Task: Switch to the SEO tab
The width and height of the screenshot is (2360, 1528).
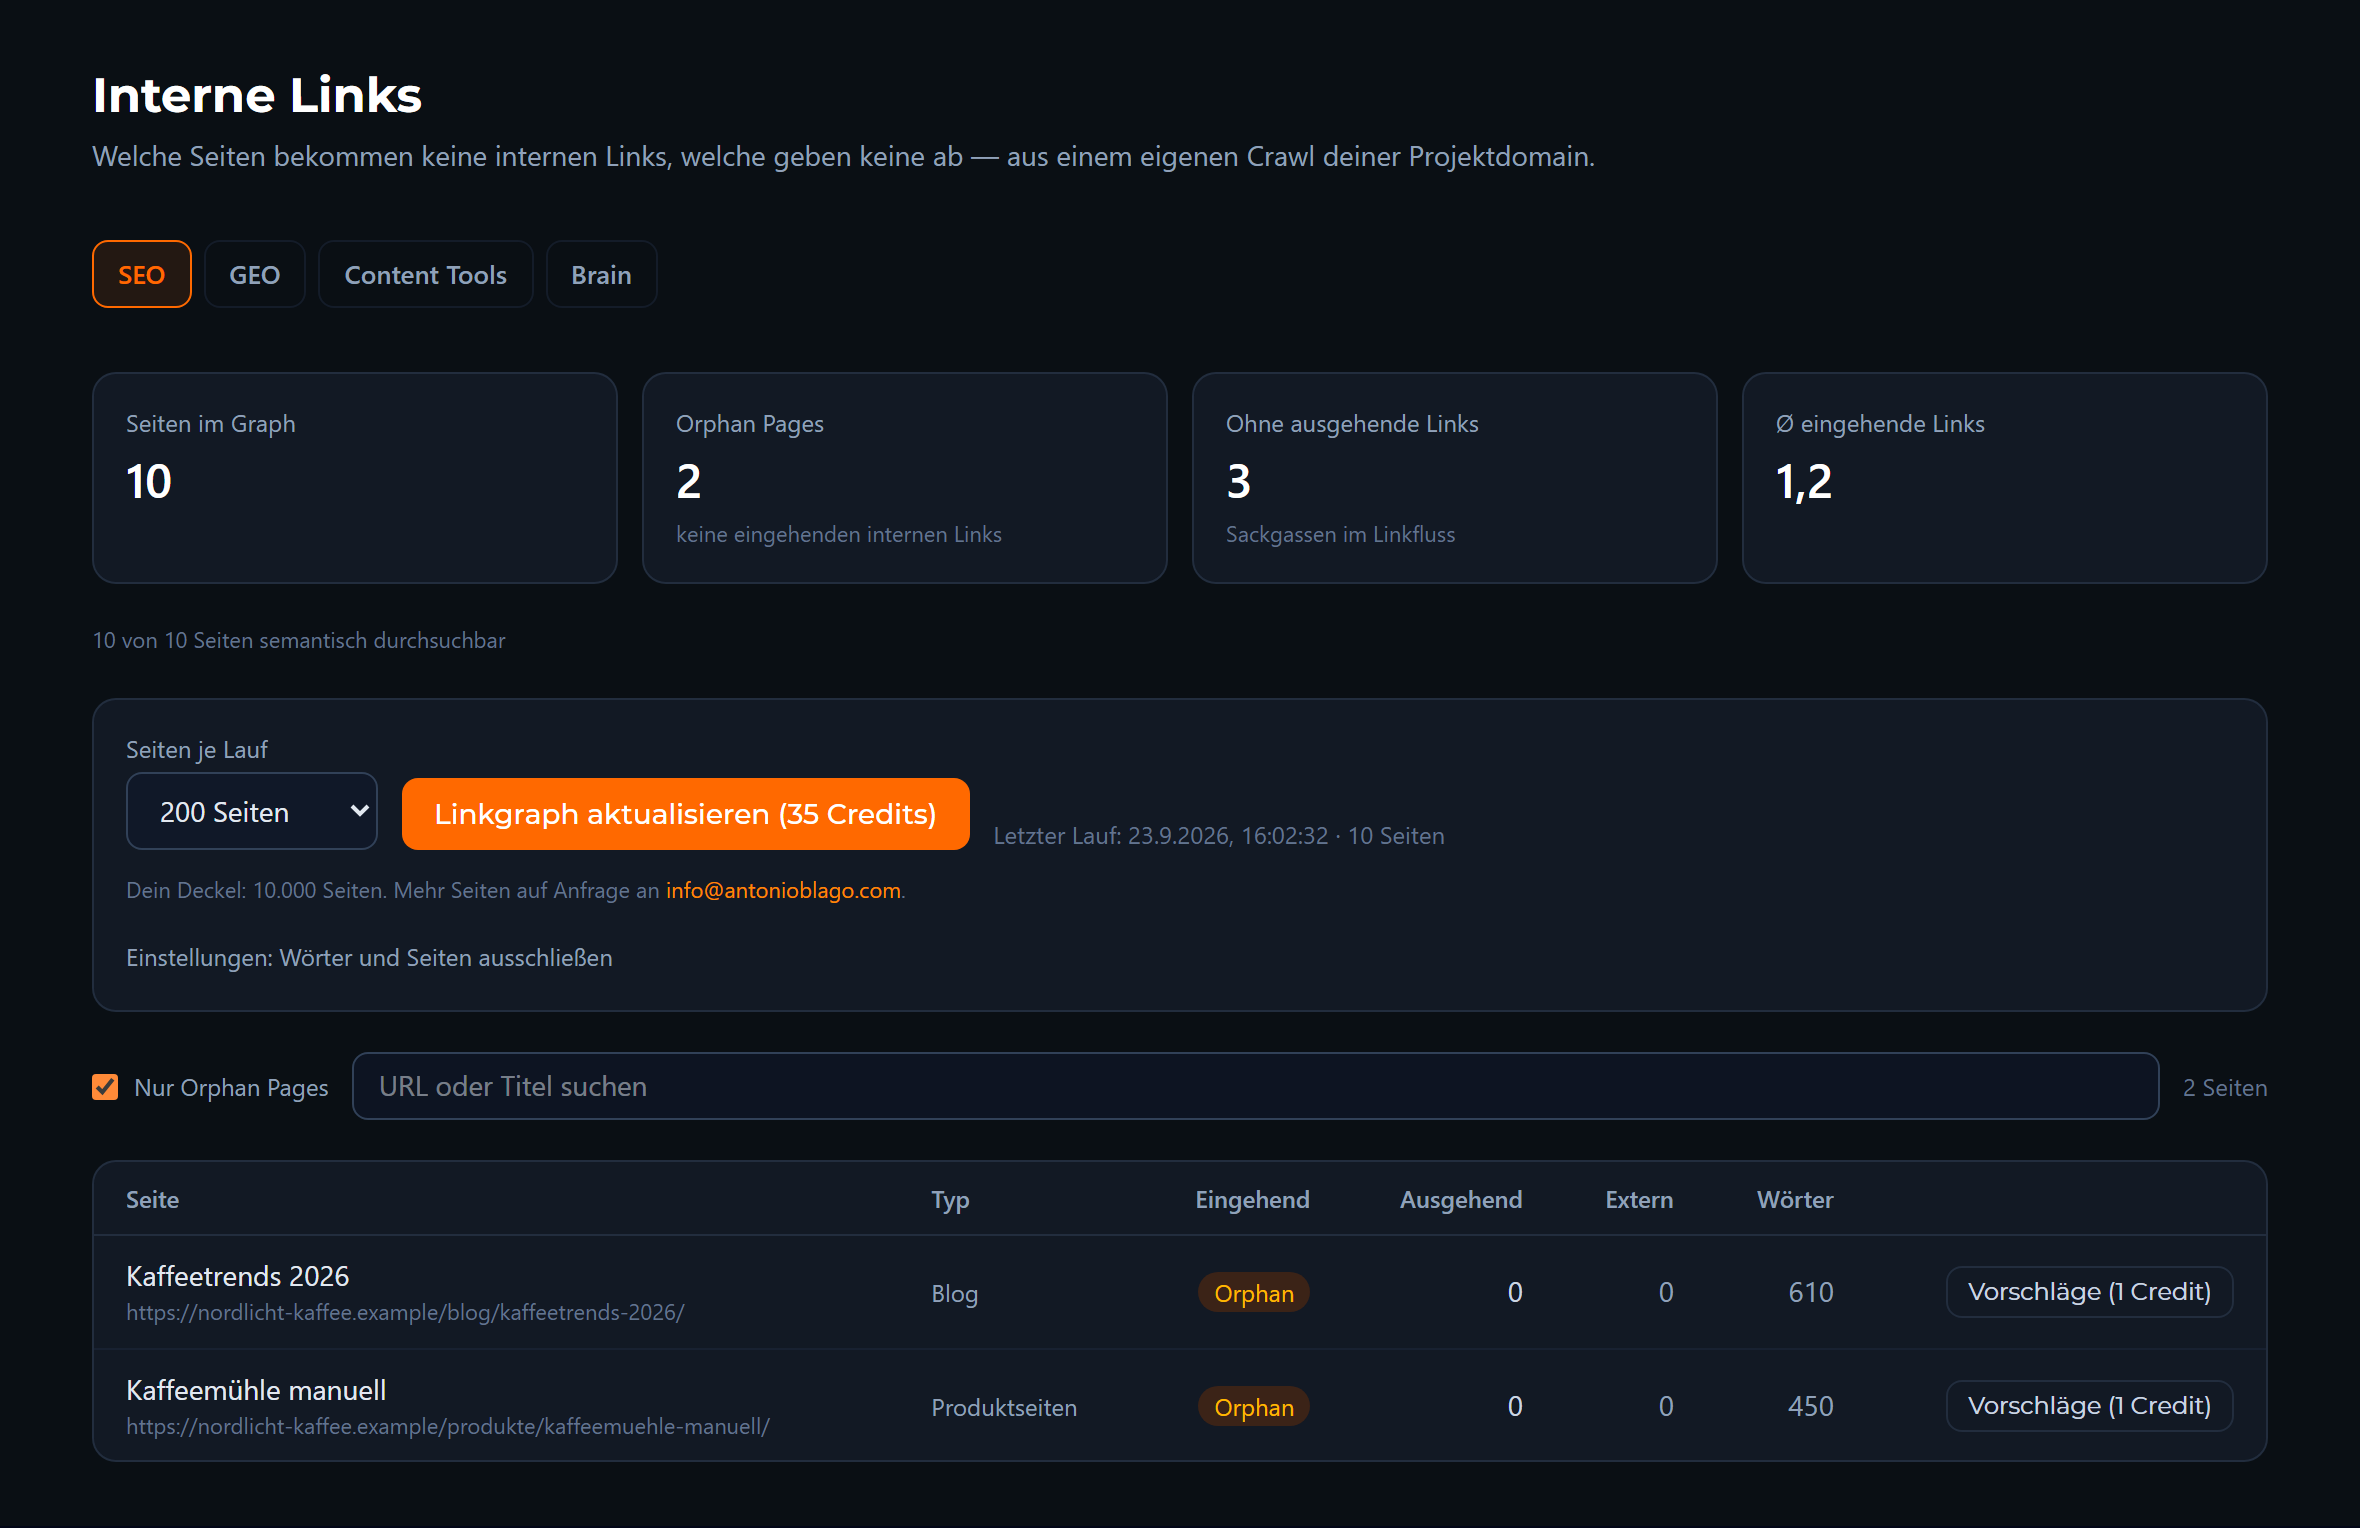Action: pos(141,274)
